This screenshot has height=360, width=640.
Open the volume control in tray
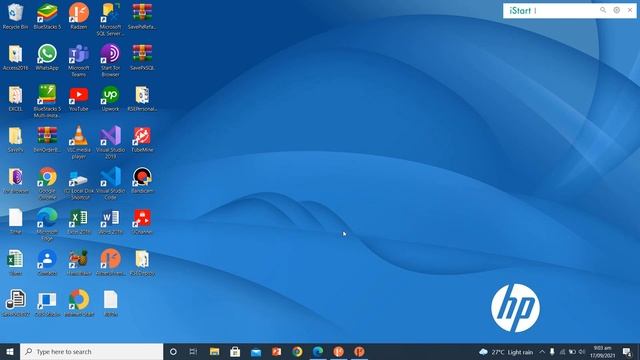[582, 352]
